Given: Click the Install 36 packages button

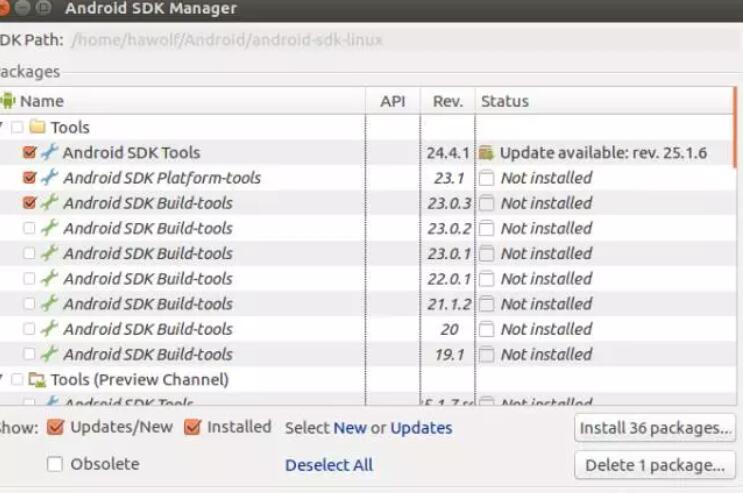Looking at the screenshot, I should (655, 428).
